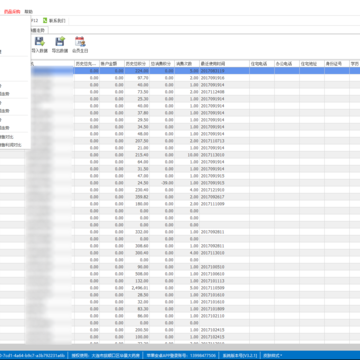Open the 帮助 help menu

point(28,12)
